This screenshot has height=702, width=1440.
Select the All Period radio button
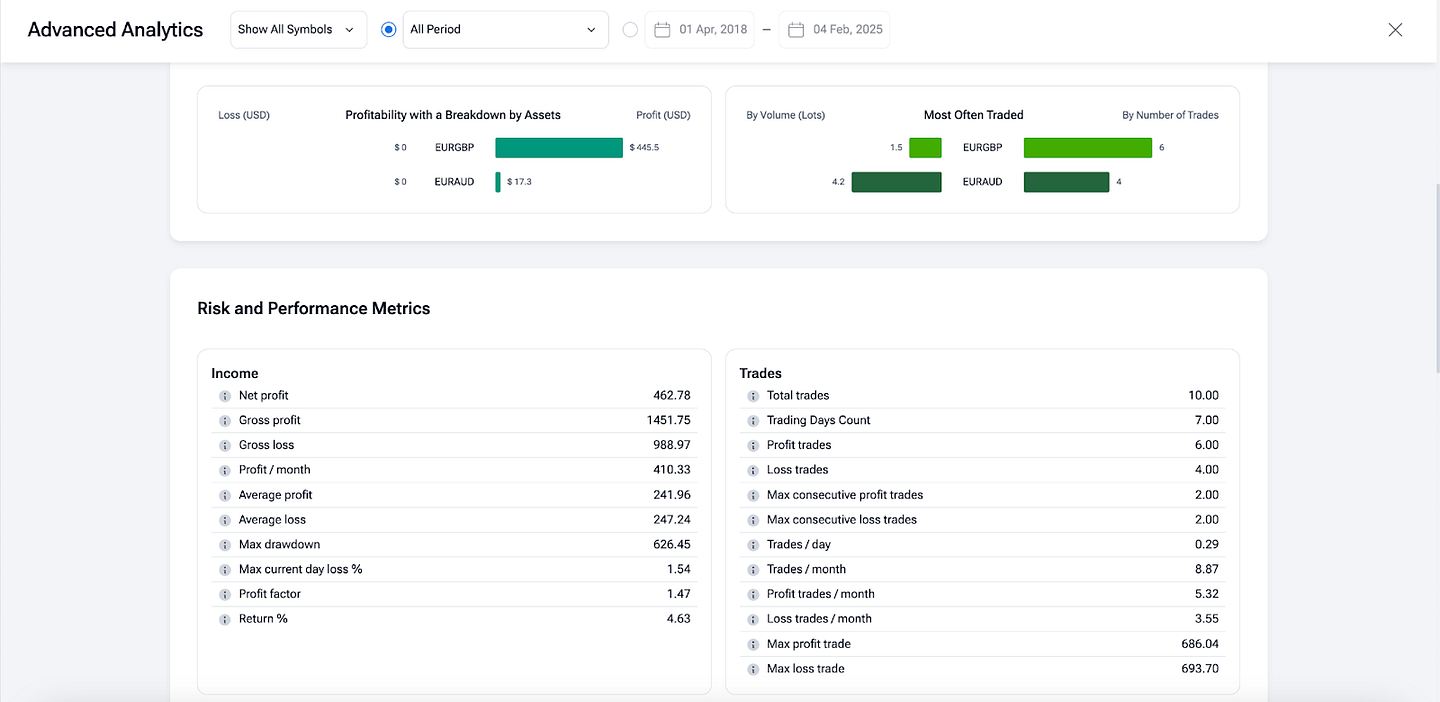click(389, 30)
